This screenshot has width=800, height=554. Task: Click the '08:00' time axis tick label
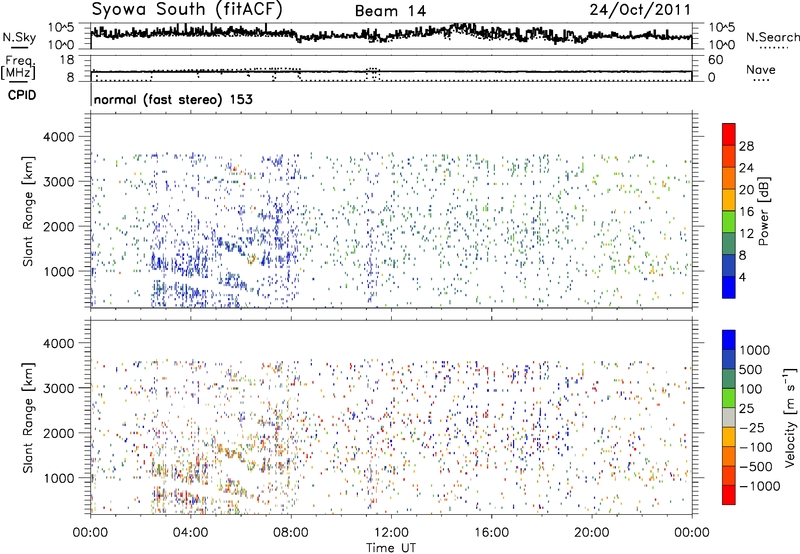(x=291, y=532)
